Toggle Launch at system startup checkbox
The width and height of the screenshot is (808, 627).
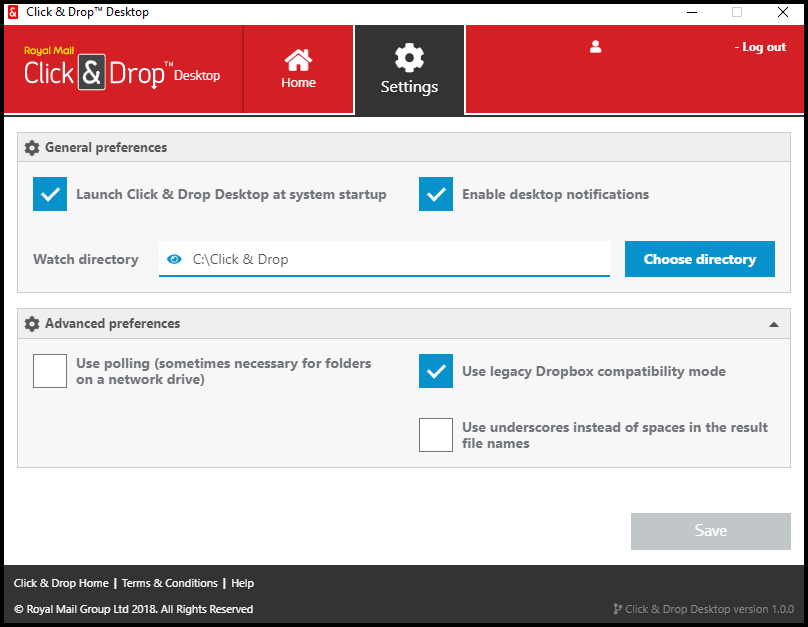tap(50, 194)
